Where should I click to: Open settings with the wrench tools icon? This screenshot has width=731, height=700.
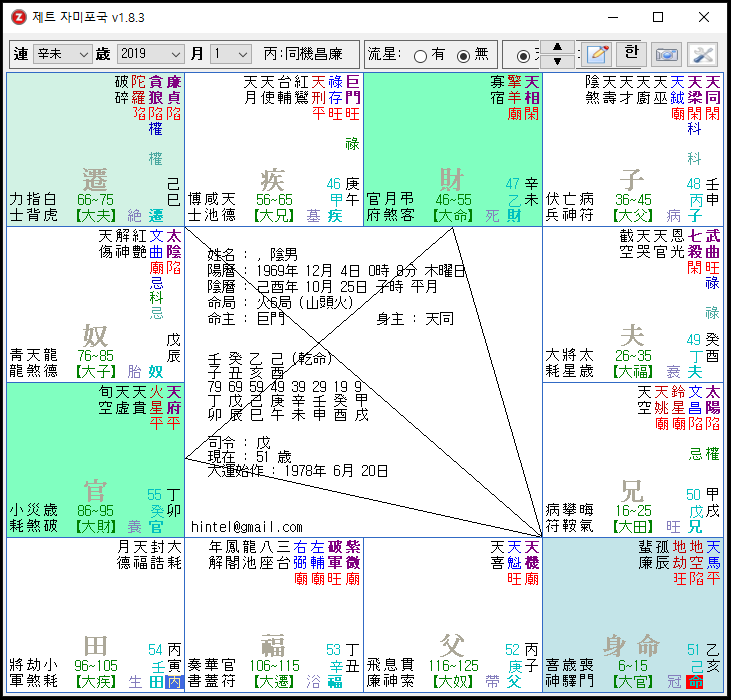tap(703, 55)
